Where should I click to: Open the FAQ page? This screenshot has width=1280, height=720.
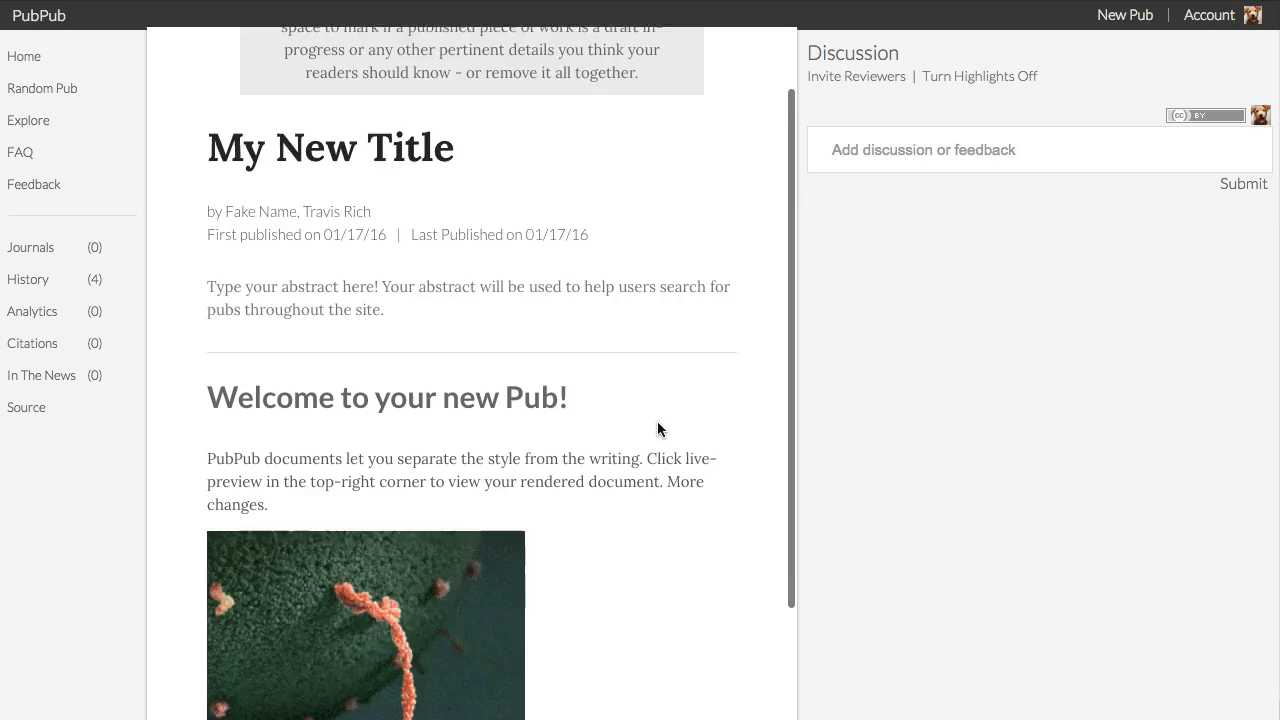(20, 152)
